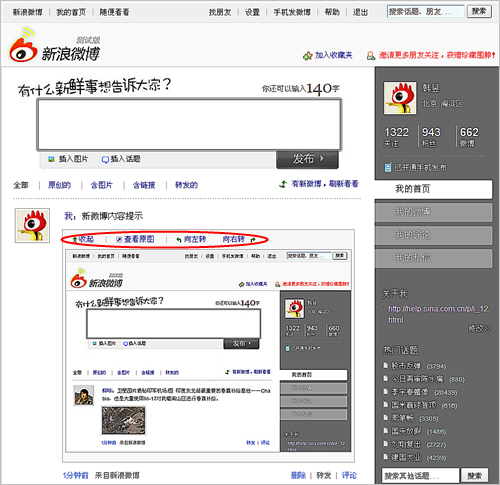Click 退出 to log out
This screenshot has width=500, height=485.
coord(360,12)
